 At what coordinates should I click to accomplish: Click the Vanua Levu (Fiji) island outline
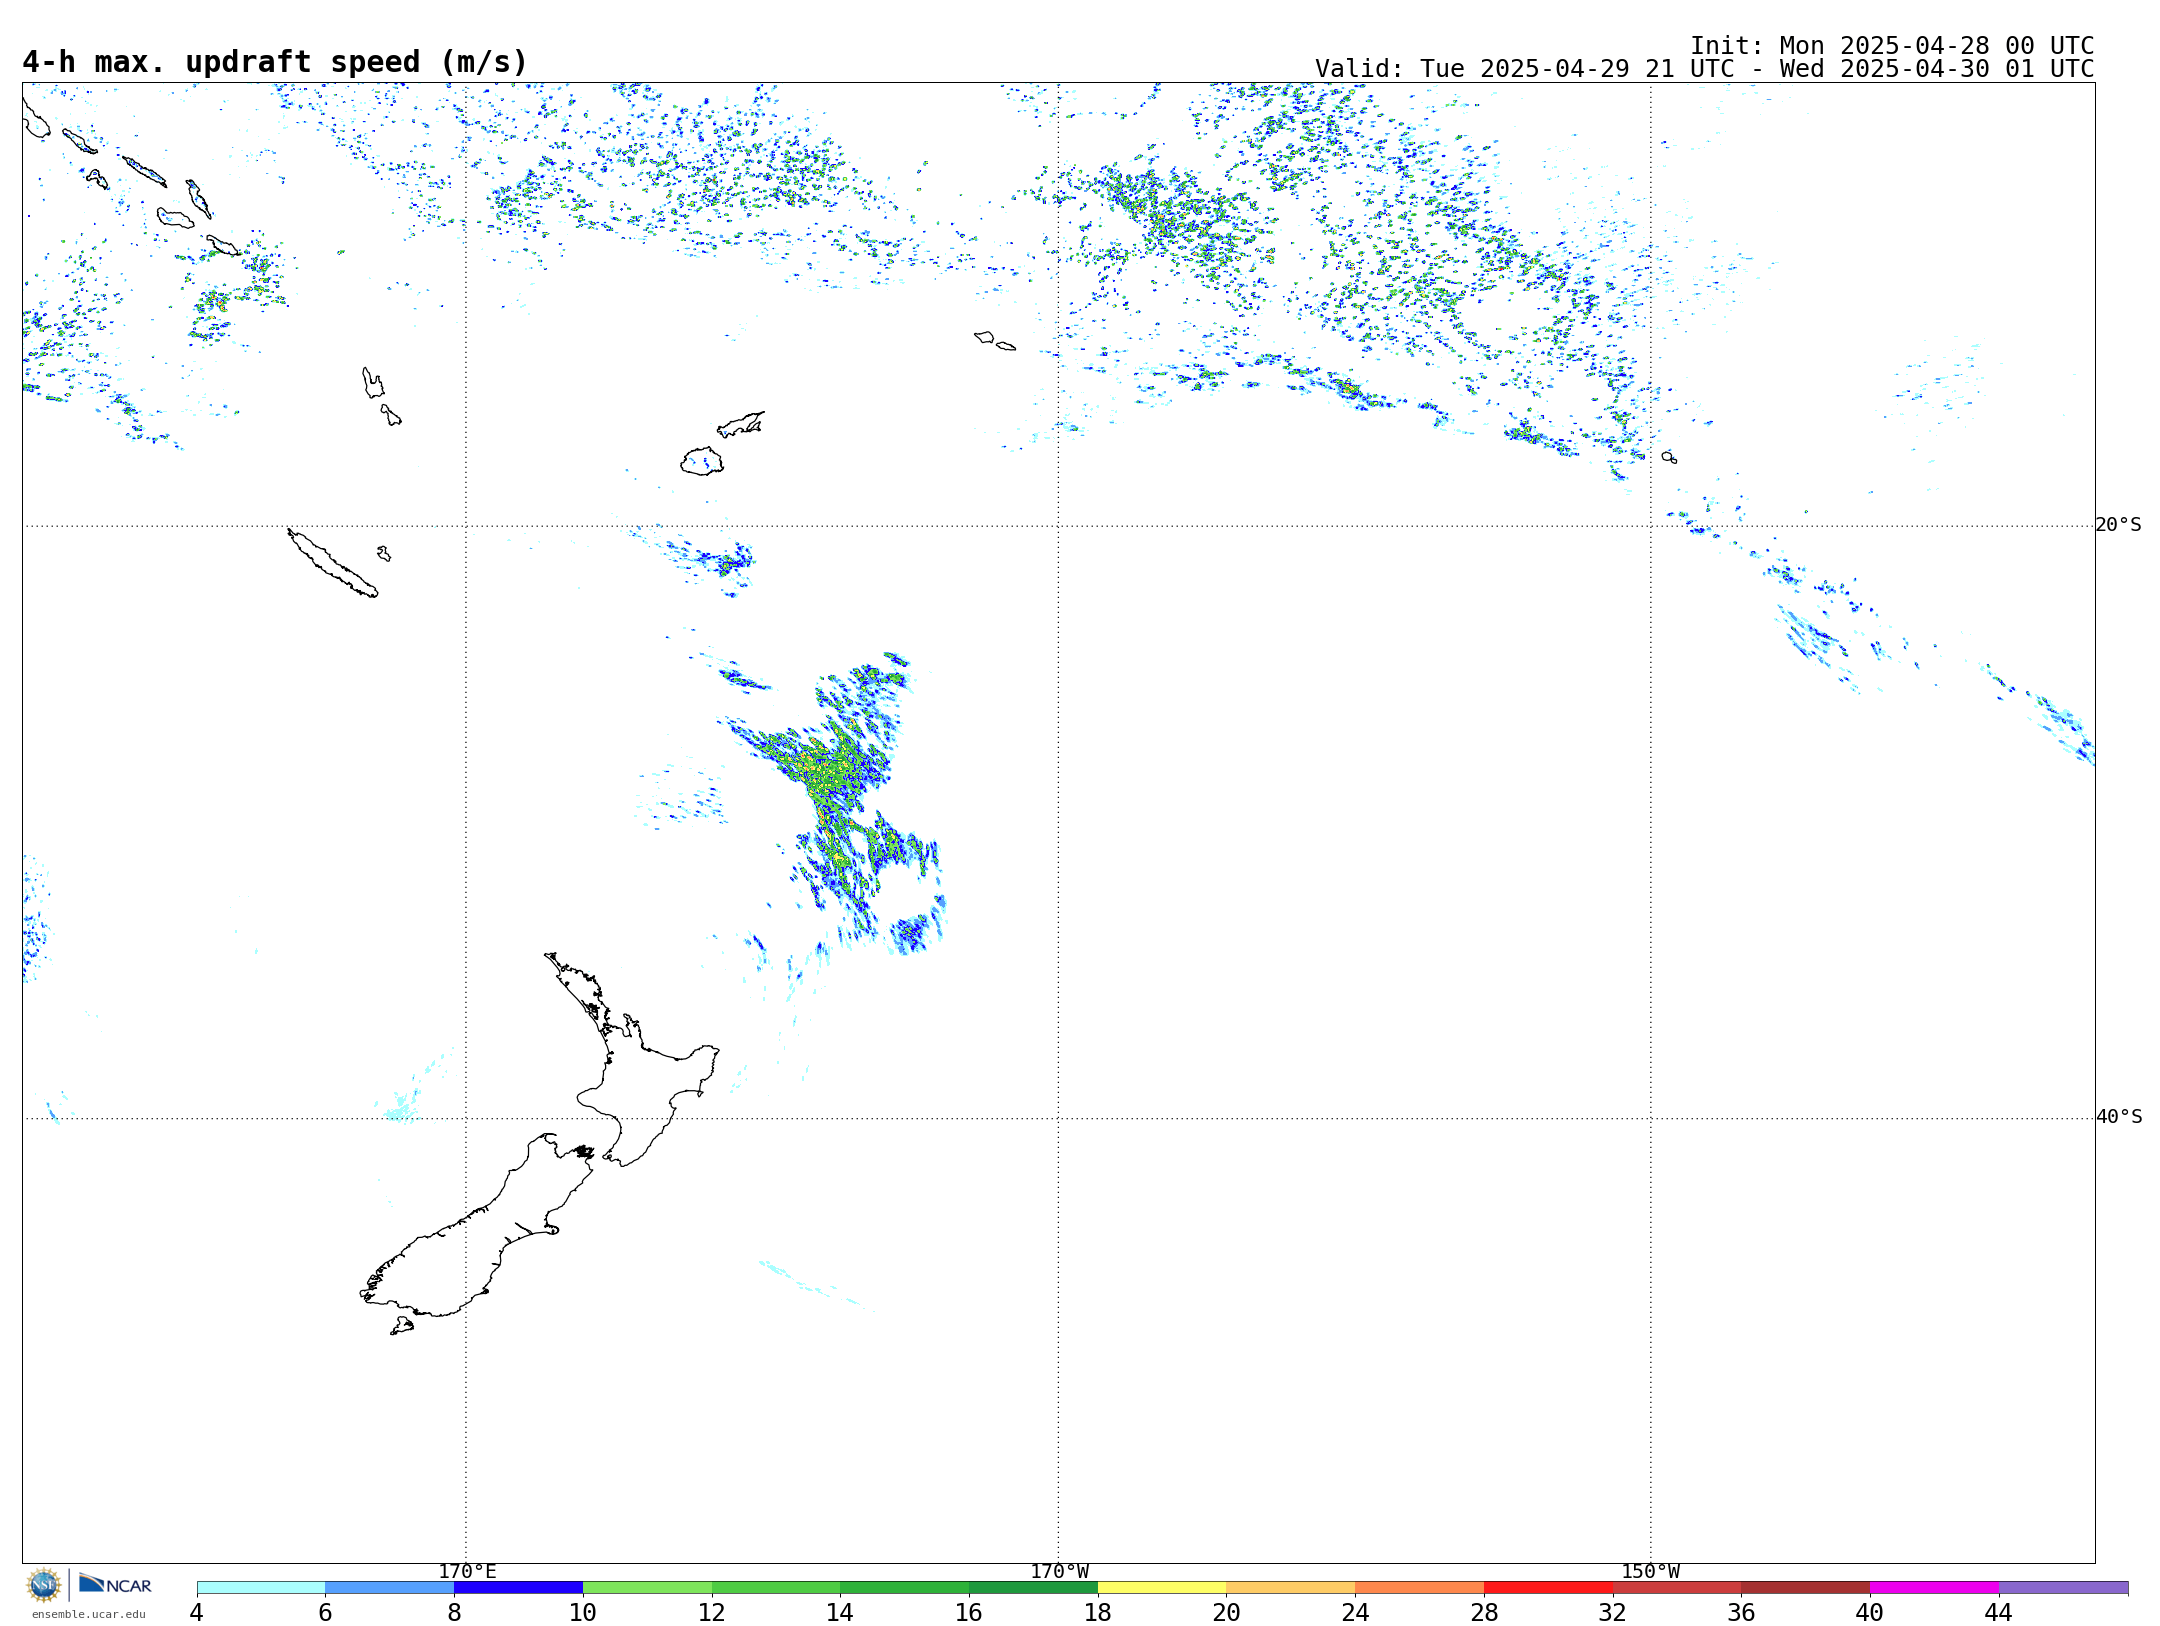tap(741, 424)
